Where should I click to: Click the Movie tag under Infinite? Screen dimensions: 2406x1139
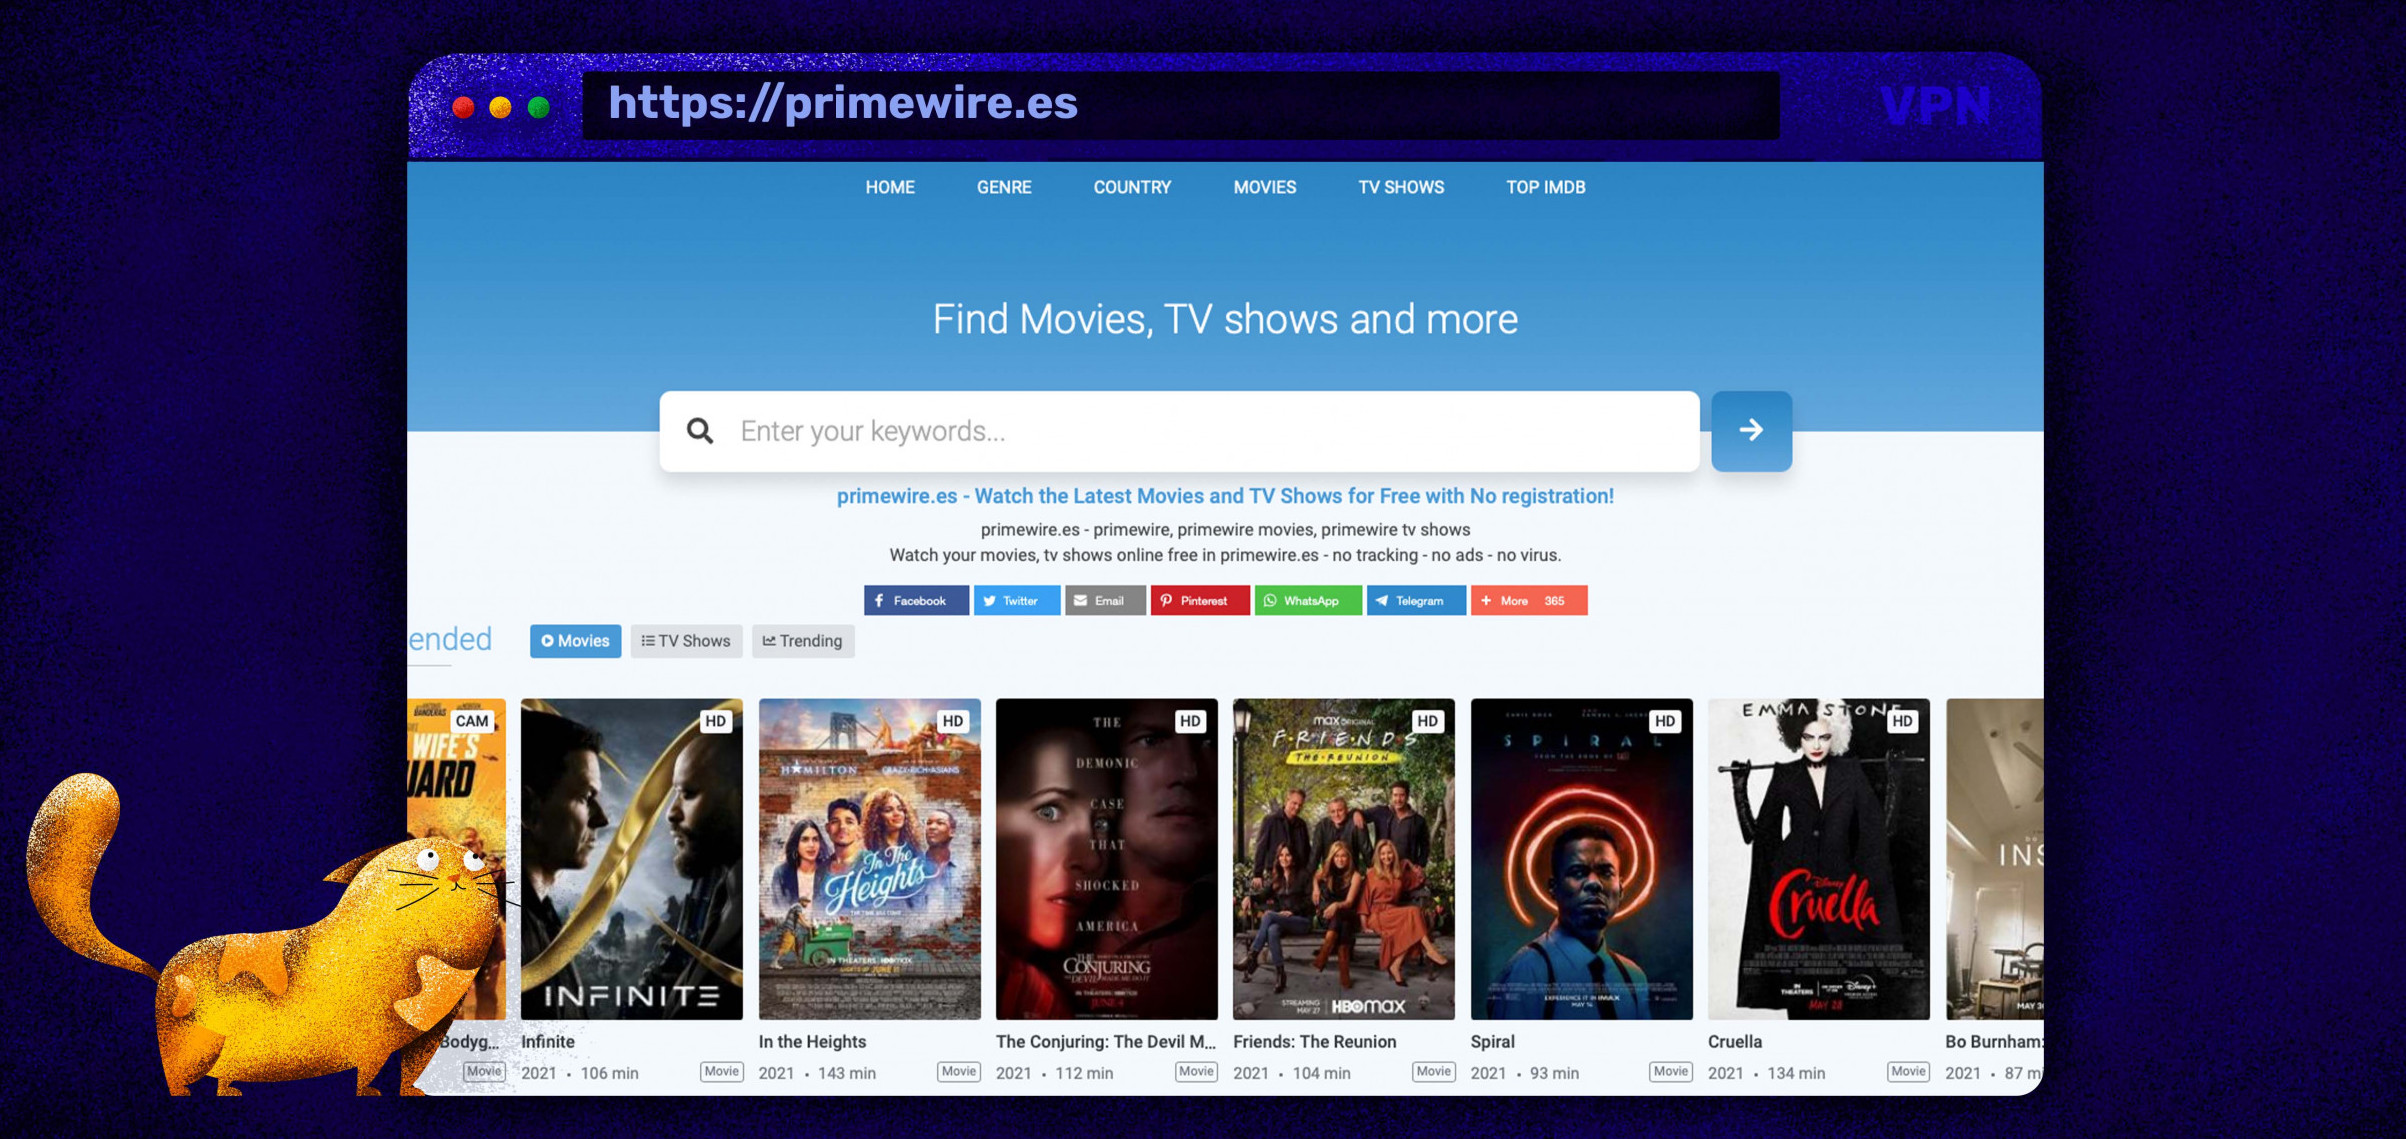pyautogui.click(x=721, y=1071)
